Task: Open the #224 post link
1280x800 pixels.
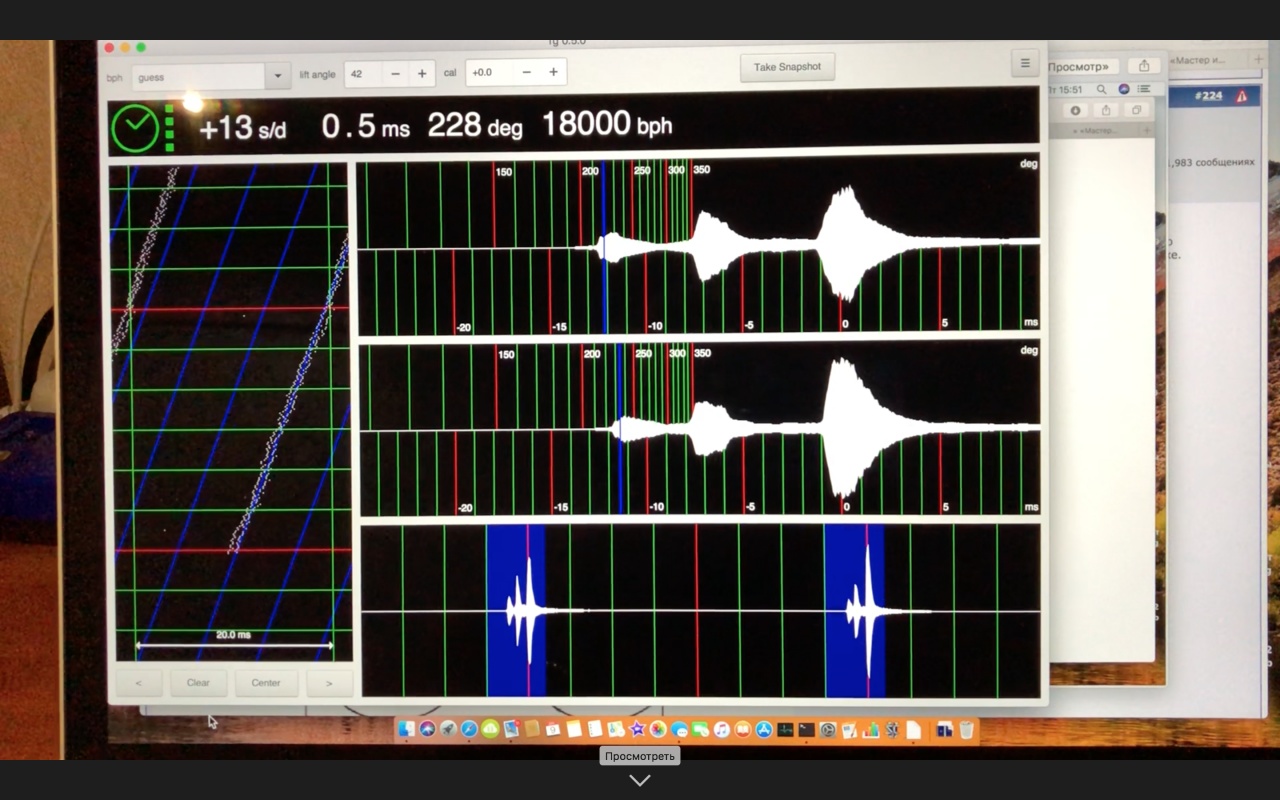Action: [1209, 96]
